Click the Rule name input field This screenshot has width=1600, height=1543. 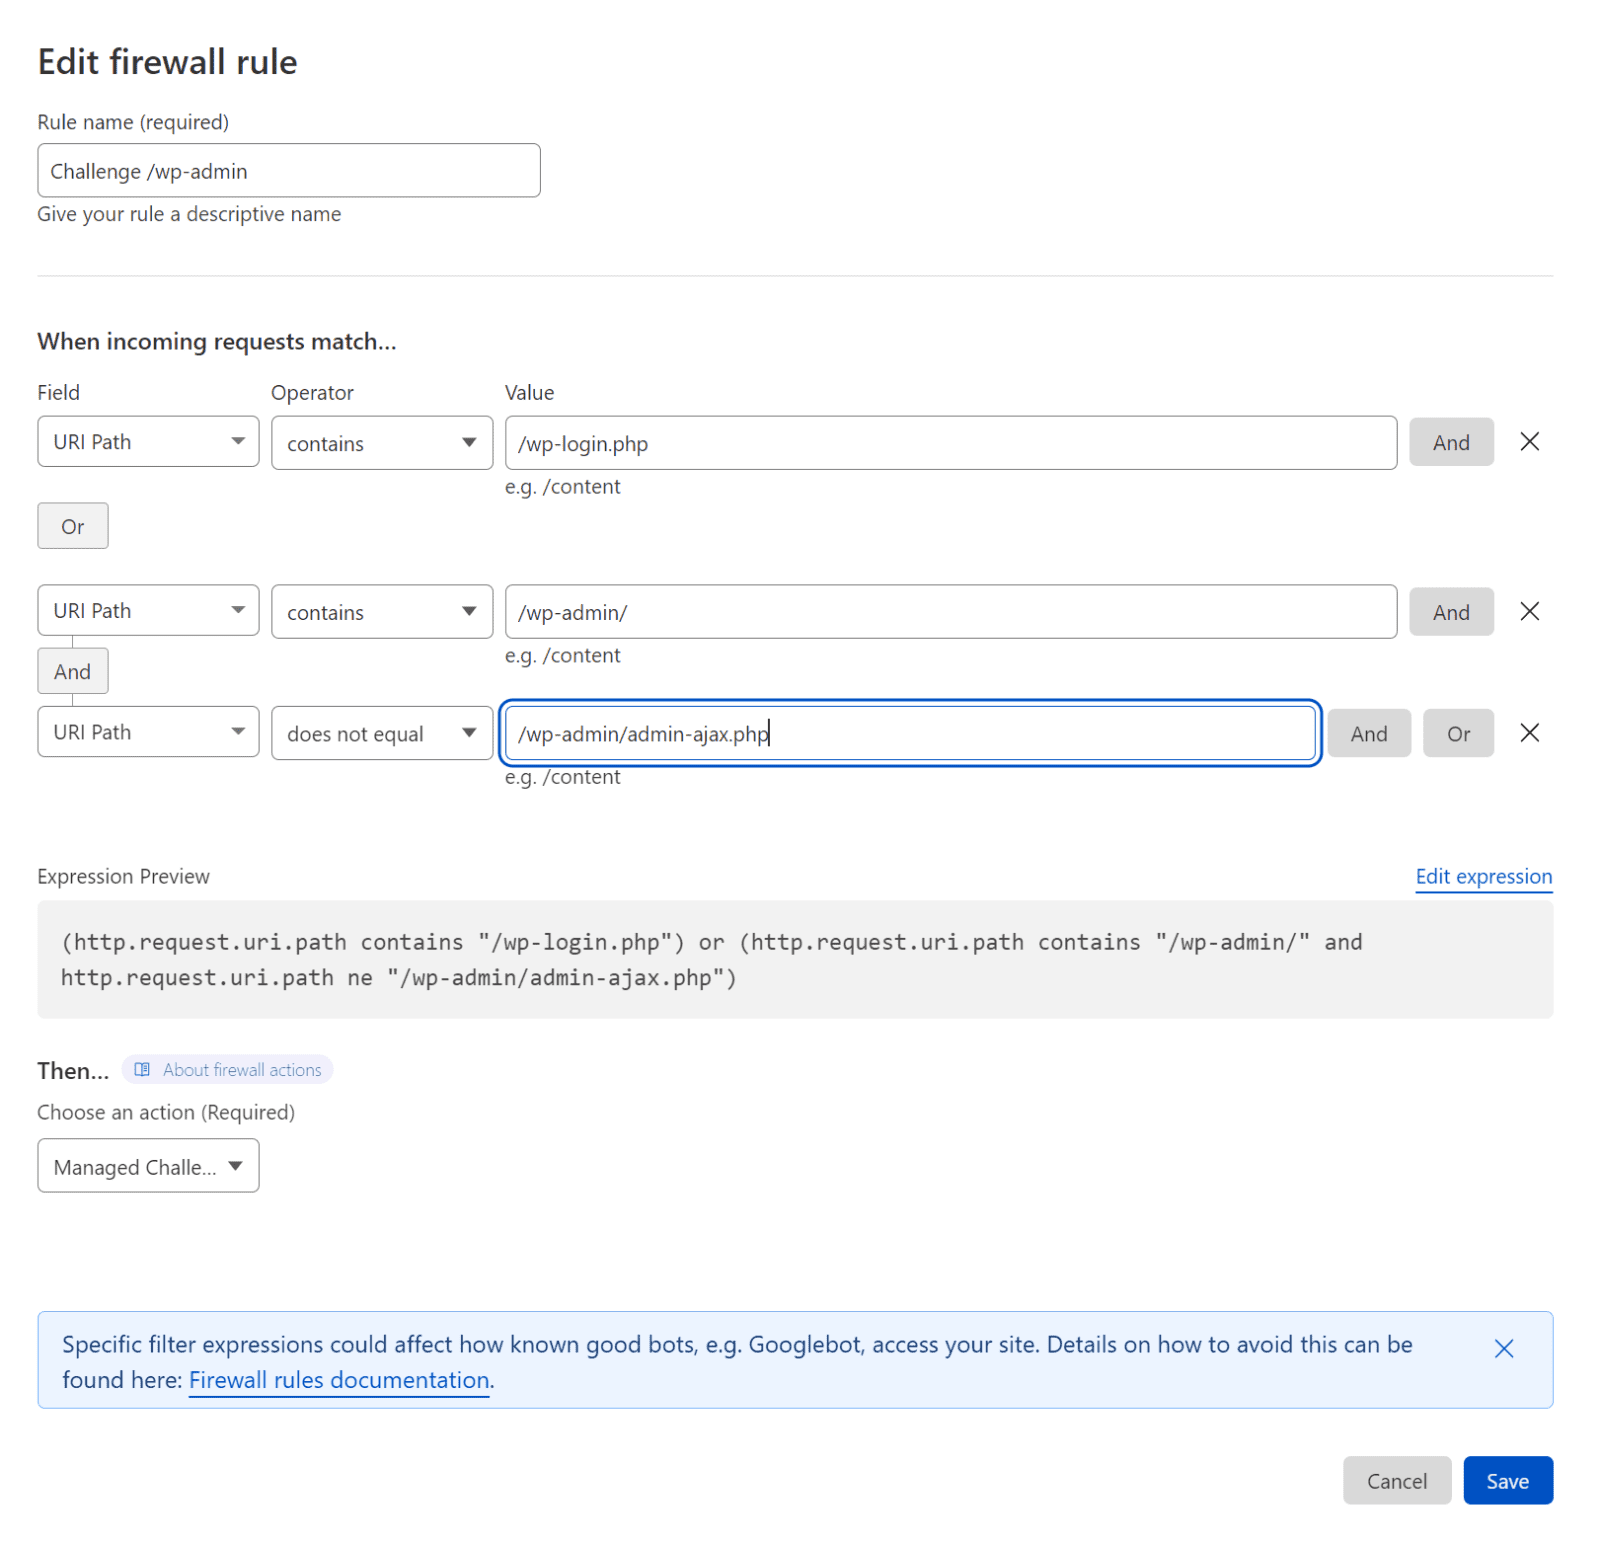coord(288,170)
